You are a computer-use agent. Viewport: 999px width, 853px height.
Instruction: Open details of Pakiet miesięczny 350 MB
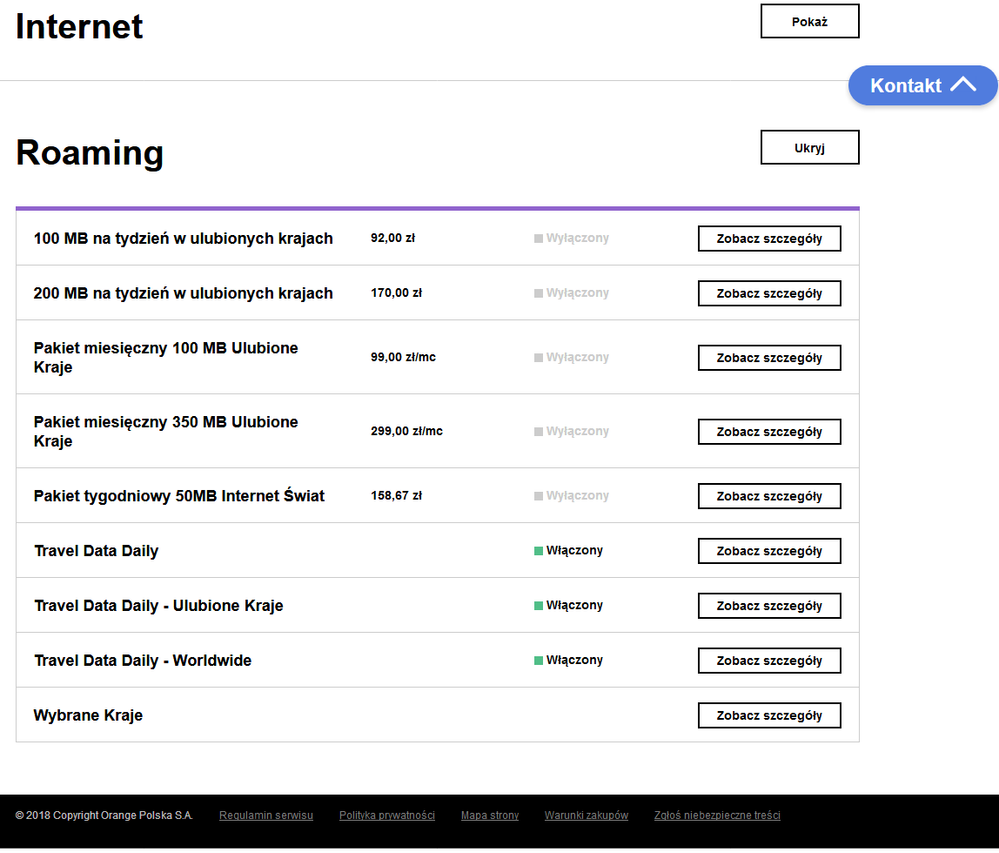tap(768, 432)
